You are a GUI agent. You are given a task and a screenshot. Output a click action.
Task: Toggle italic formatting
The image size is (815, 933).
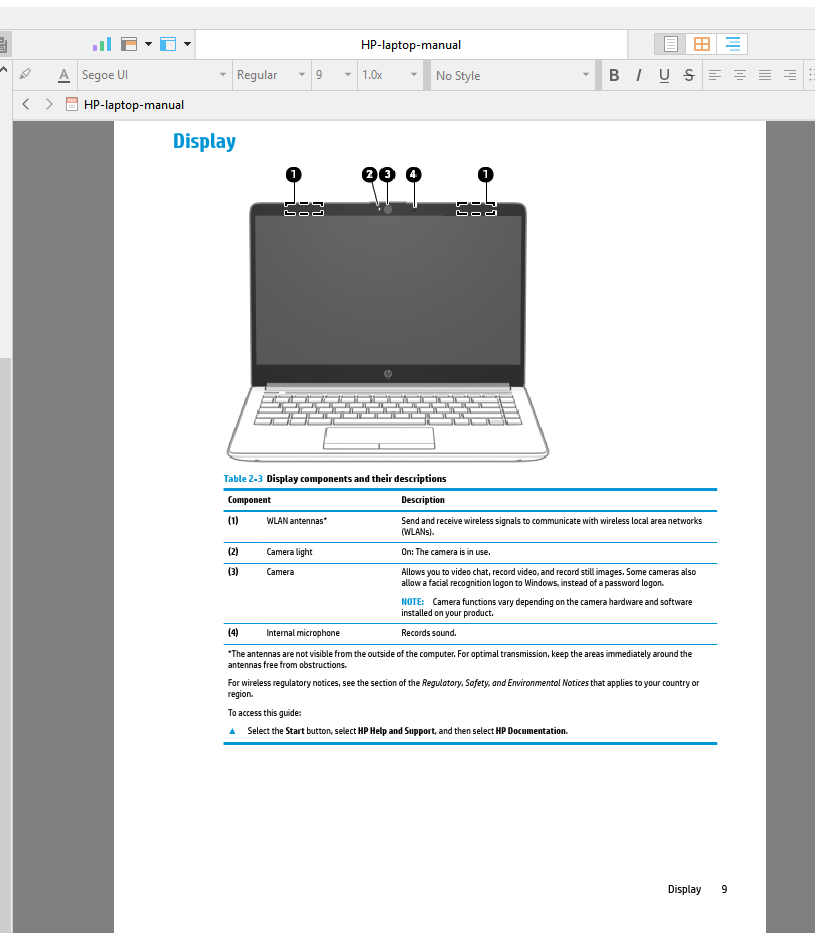639,75
